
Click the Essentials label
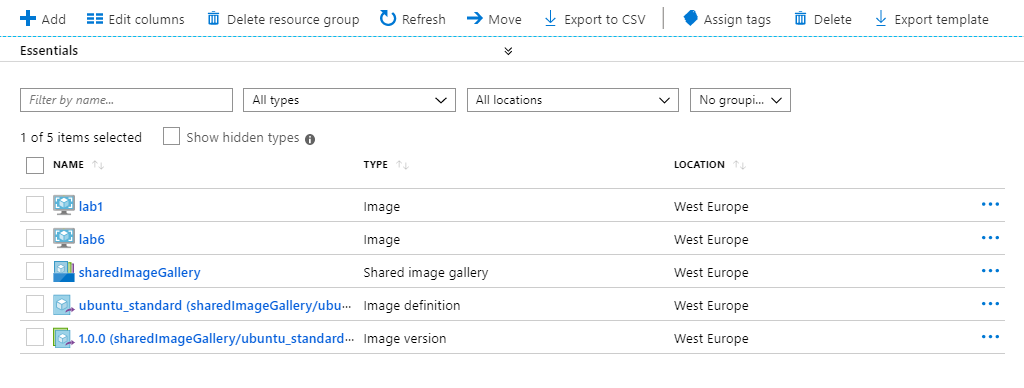49,50
